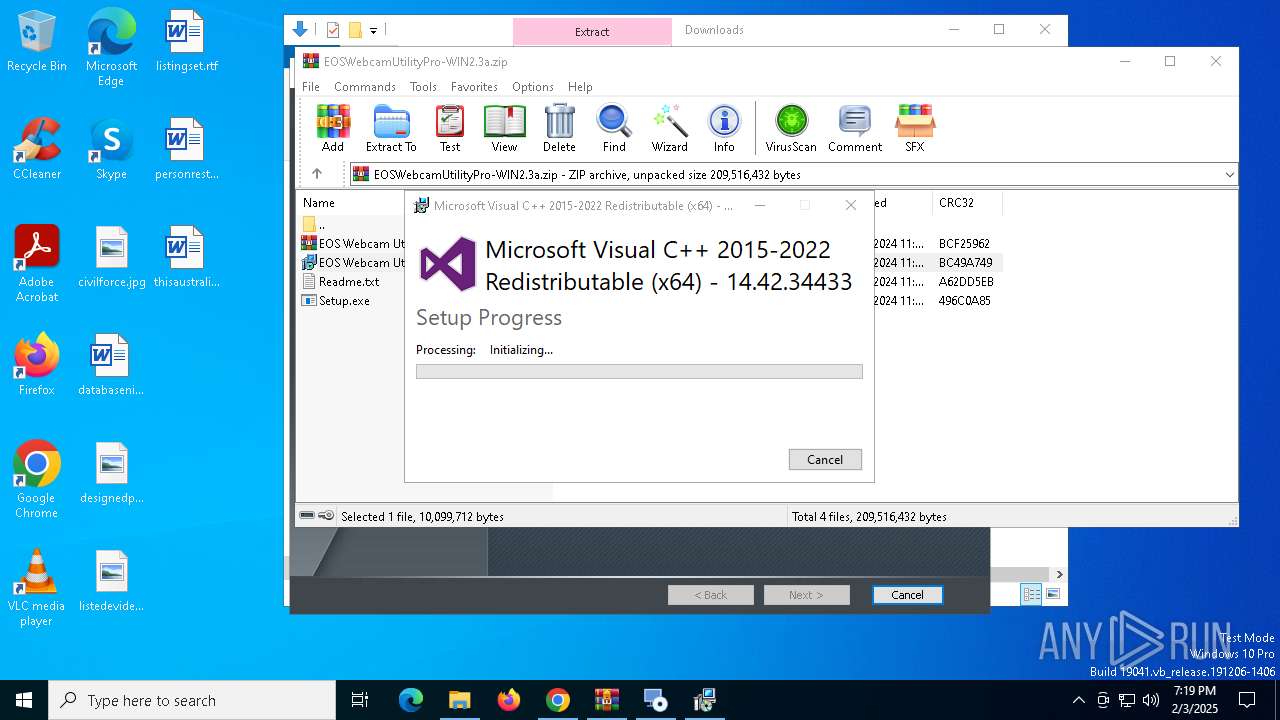Open the Tools menu
1280x720 pixels.
coord(423,87)
